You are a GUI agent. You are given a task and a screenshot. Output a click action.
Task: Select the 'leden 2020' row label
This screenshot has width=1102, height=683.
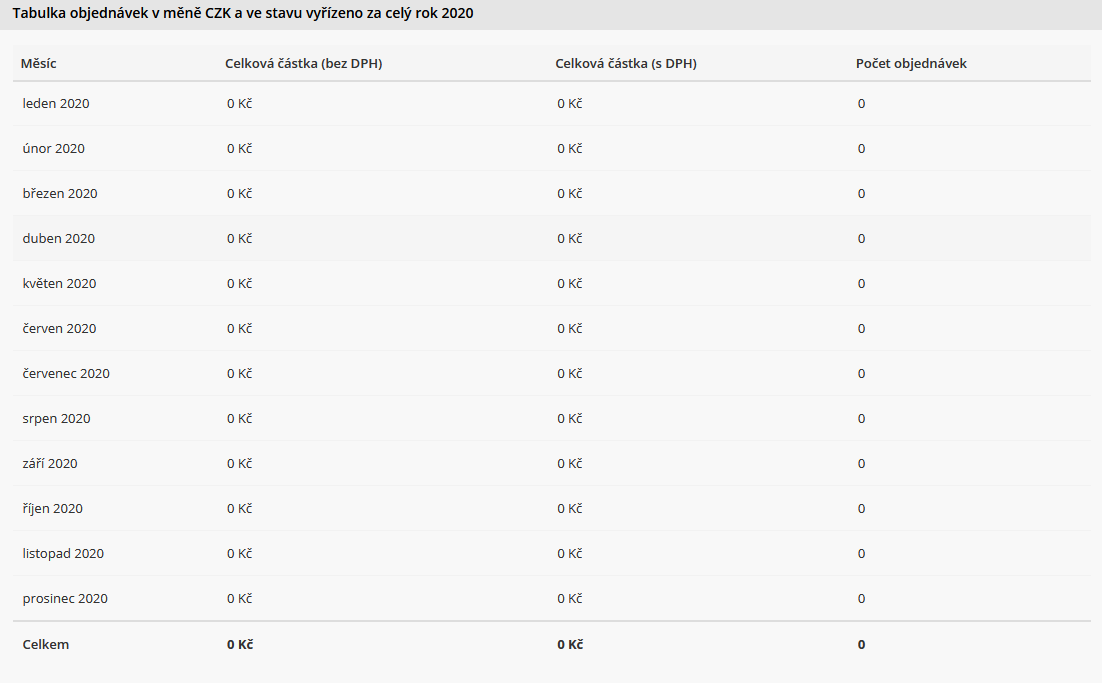pyautogui.click(x=56, y=103)
